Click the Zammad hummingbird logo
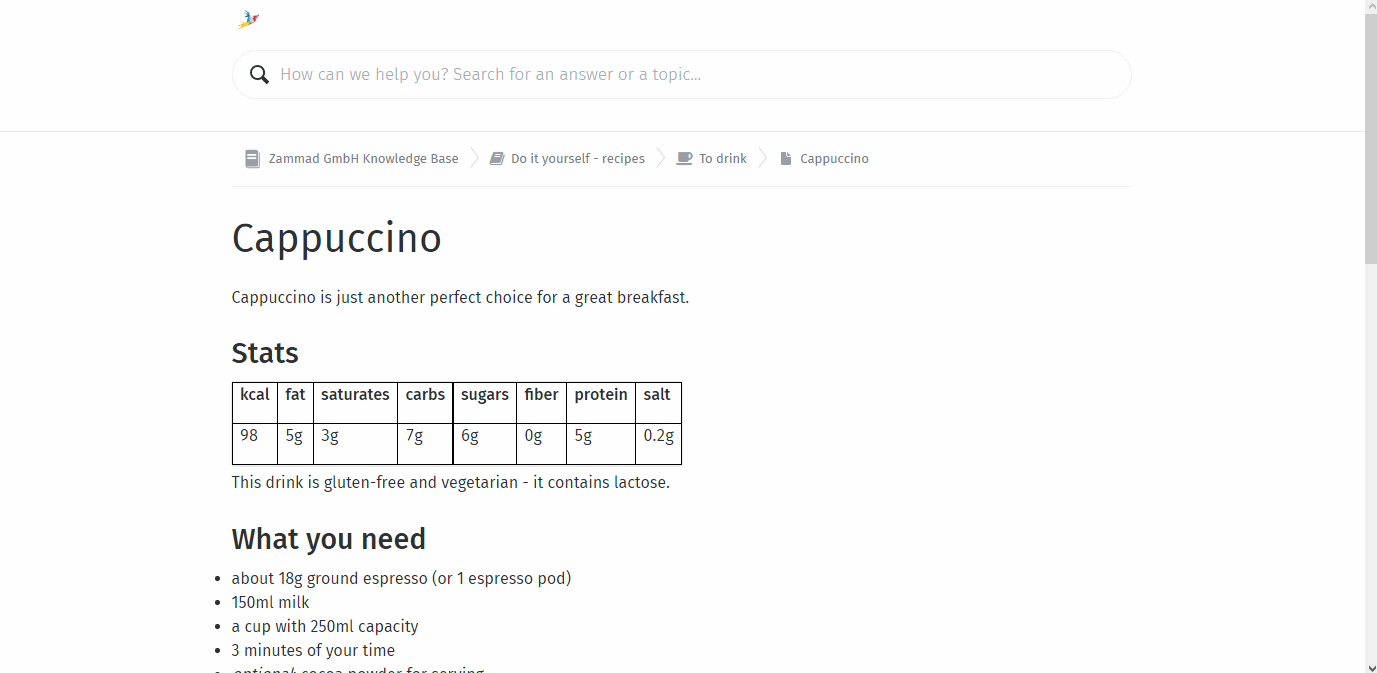This screenshot has width=1377, height=673. pyautogui.click(x=247, y=18)
